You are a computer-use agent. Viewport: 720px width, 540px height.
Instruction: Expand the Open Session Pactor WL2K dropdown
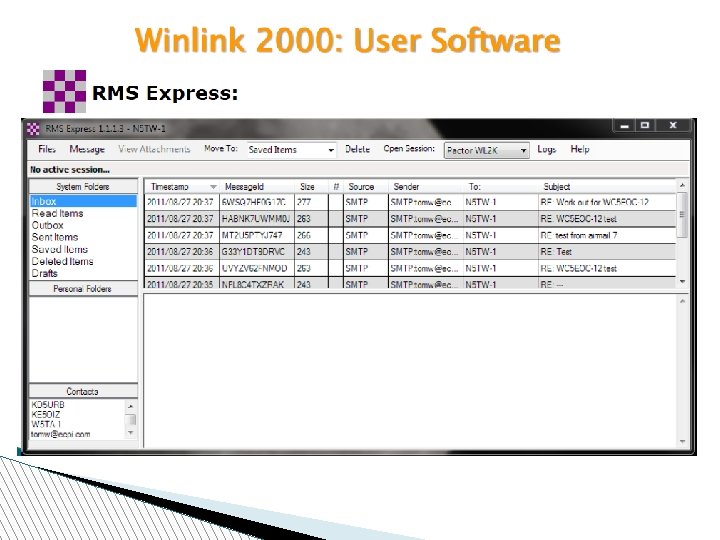click(x=523, y=151)
